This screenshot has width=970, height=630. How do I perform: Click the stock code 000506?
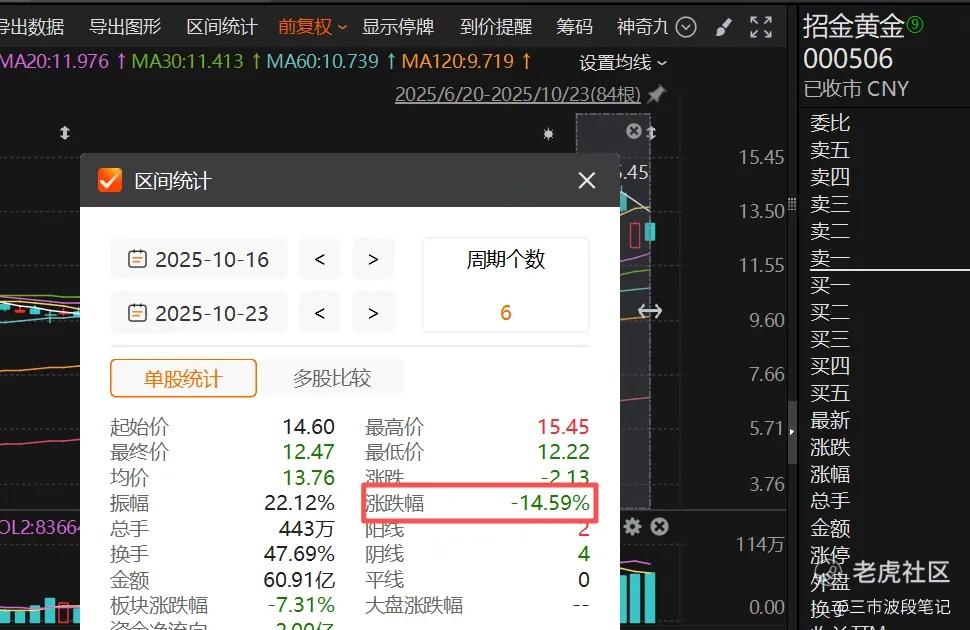click(848, 59)
